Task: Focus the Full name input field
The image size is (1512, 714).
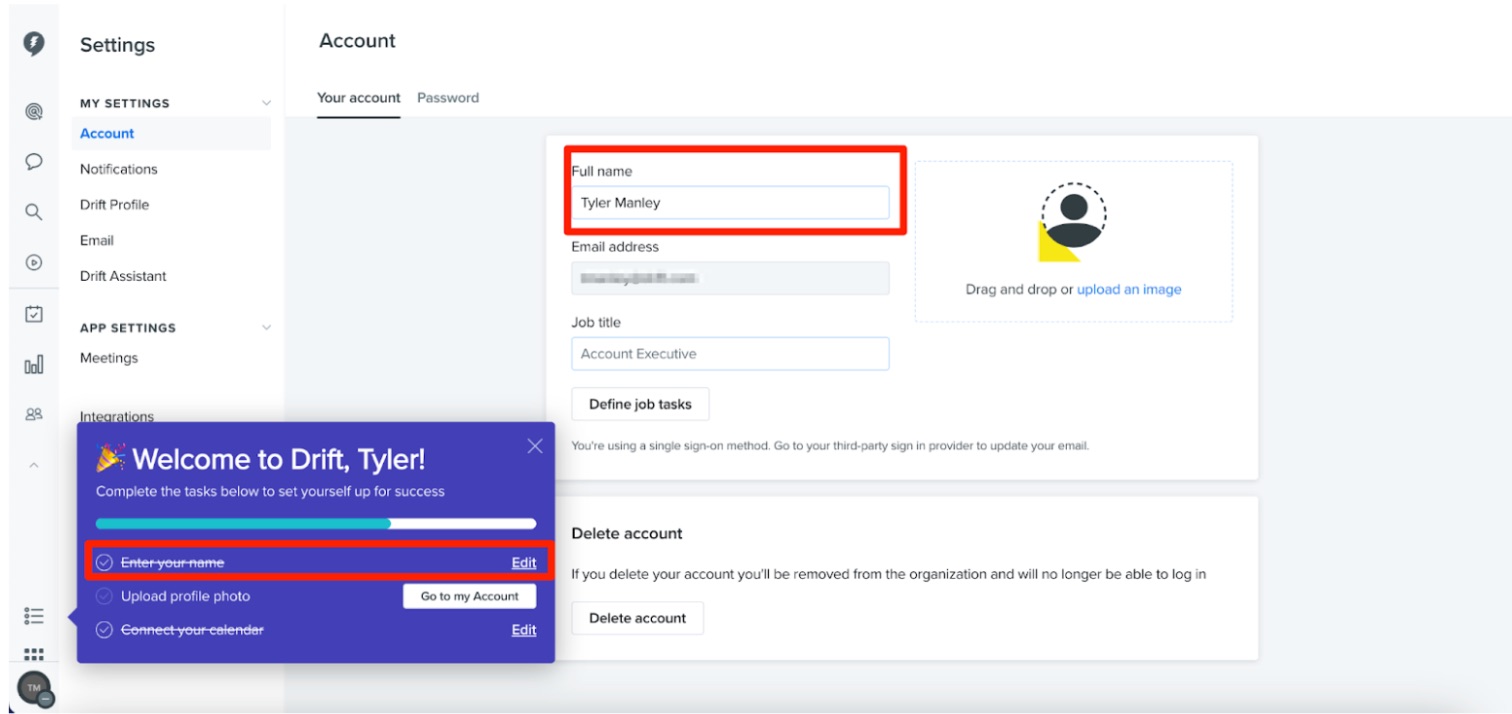Action: [730, 202]
